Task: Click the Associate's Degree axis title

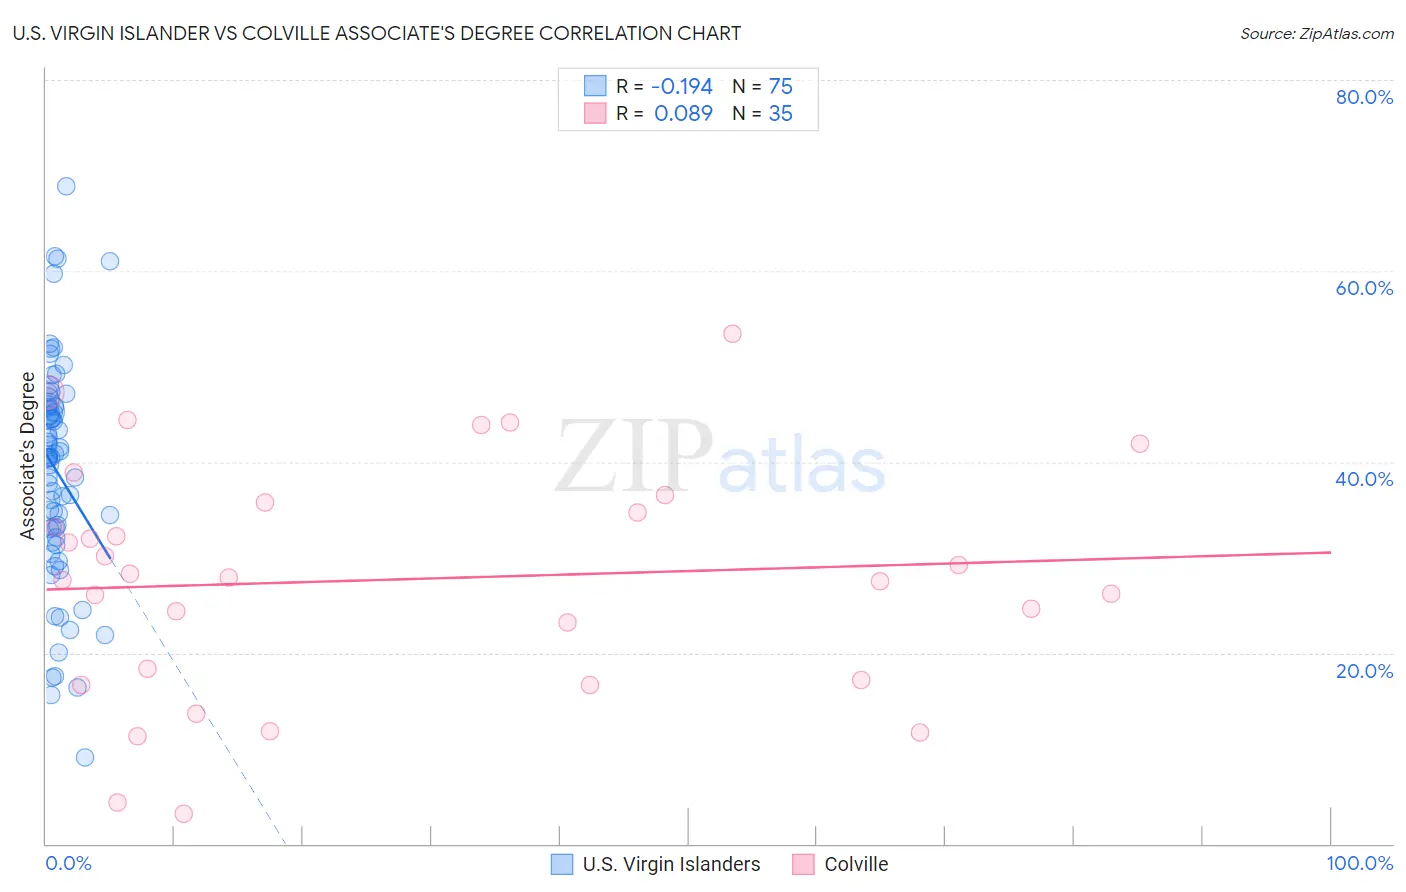Action: pos(28,455)
